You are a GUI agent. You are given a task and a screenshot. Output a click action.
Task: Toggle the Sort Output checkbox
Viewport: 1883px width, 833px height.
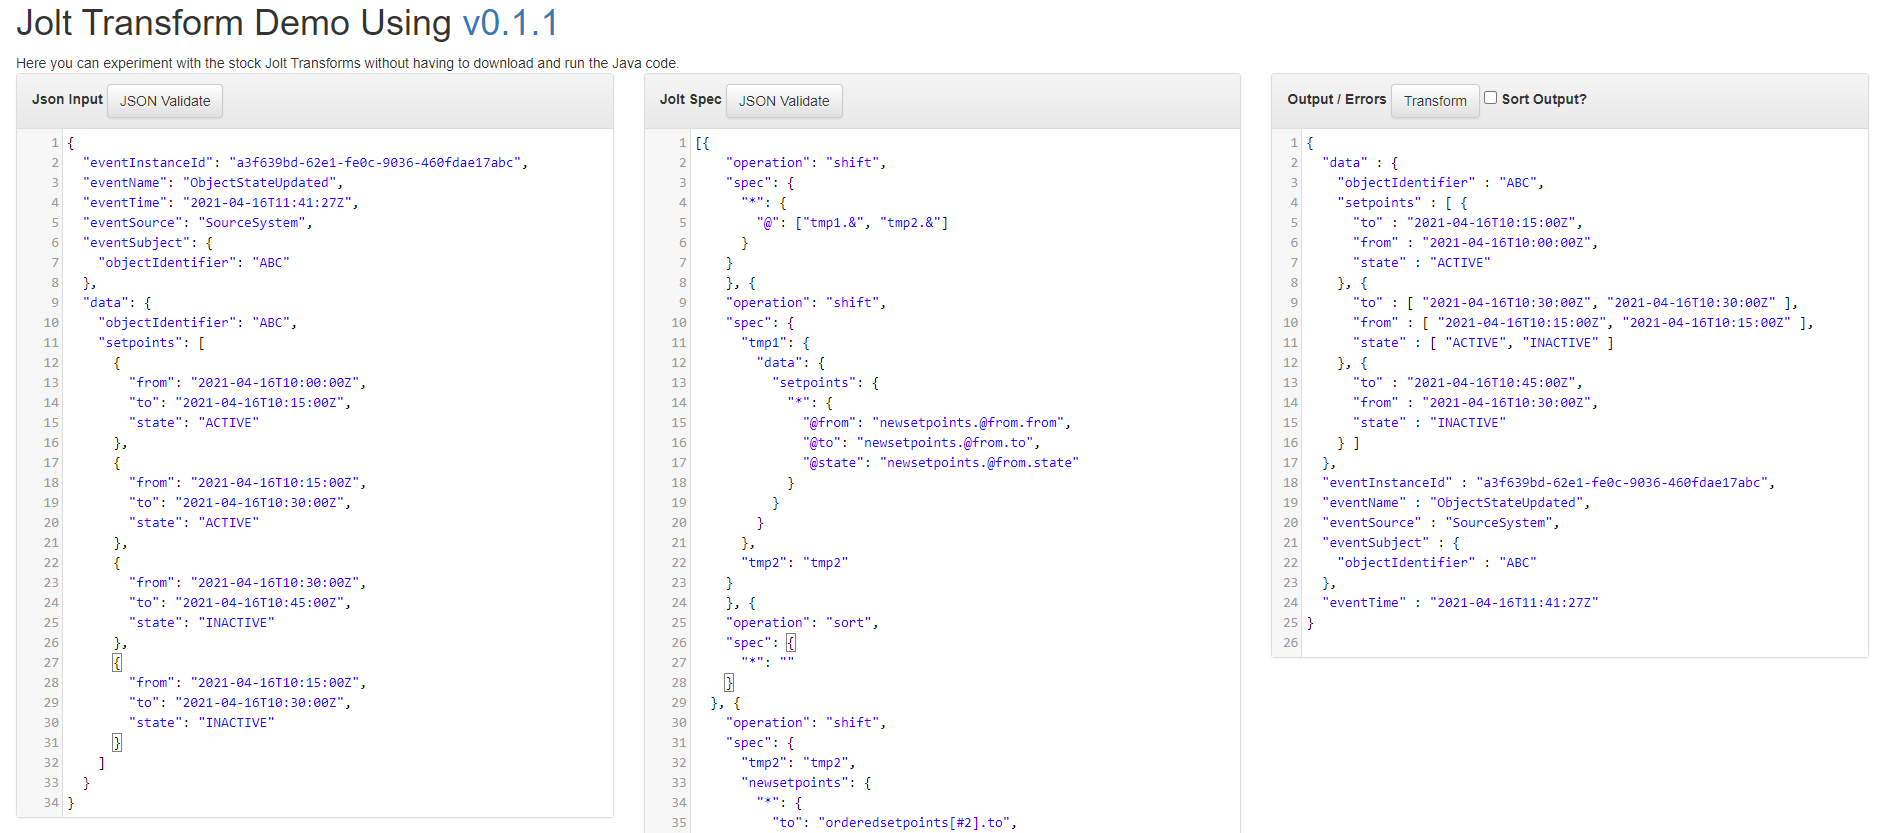[1490, 98]
